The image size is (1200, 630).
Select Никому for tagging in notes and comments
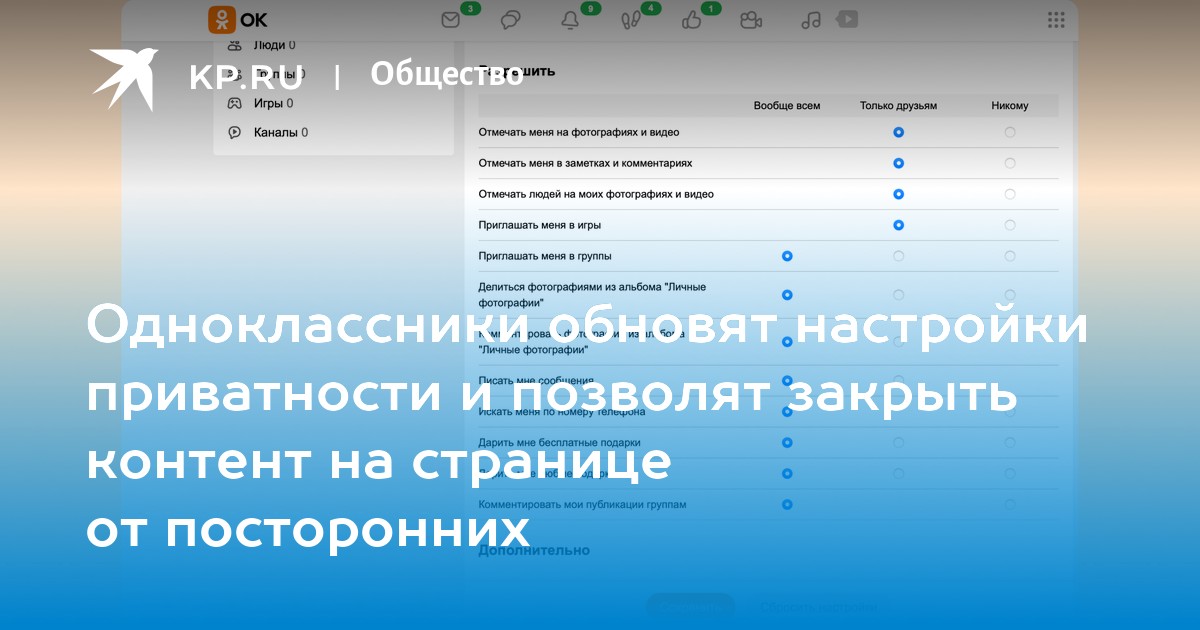1010,163
